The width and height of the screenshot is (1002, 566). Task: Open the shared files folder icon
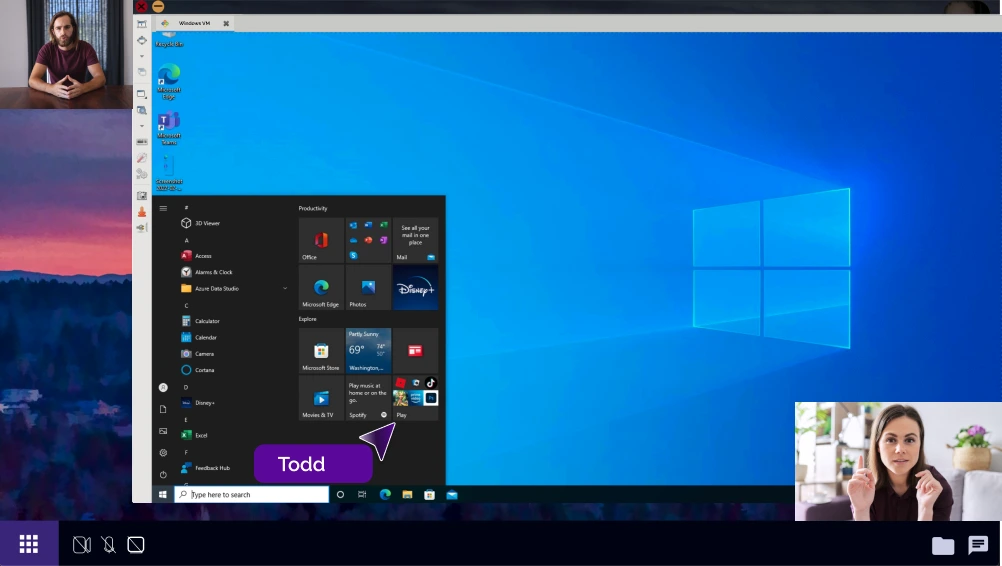click(x=943, y=545)
